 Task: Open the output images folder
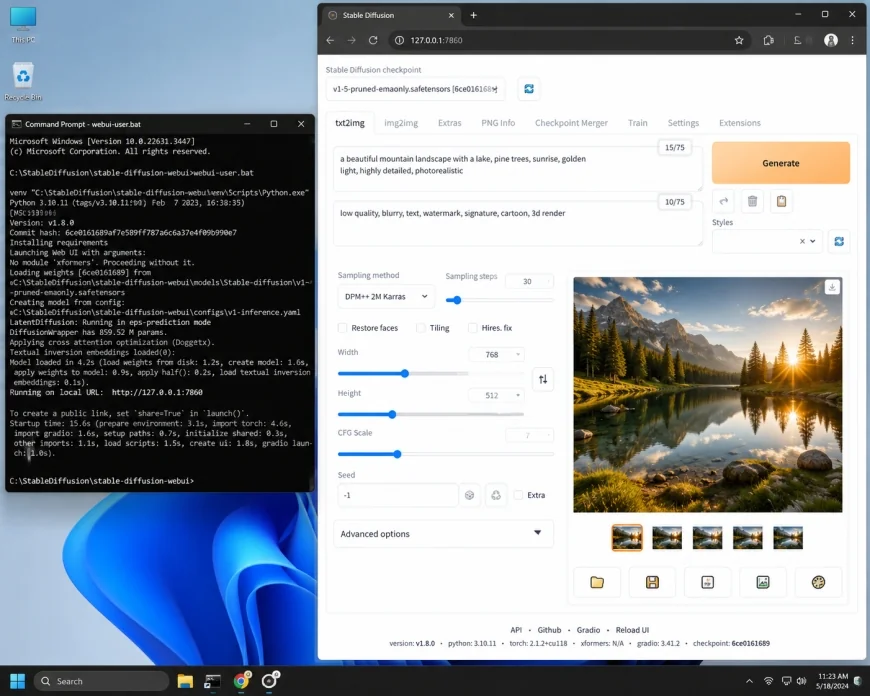click(x=597, y=582)
